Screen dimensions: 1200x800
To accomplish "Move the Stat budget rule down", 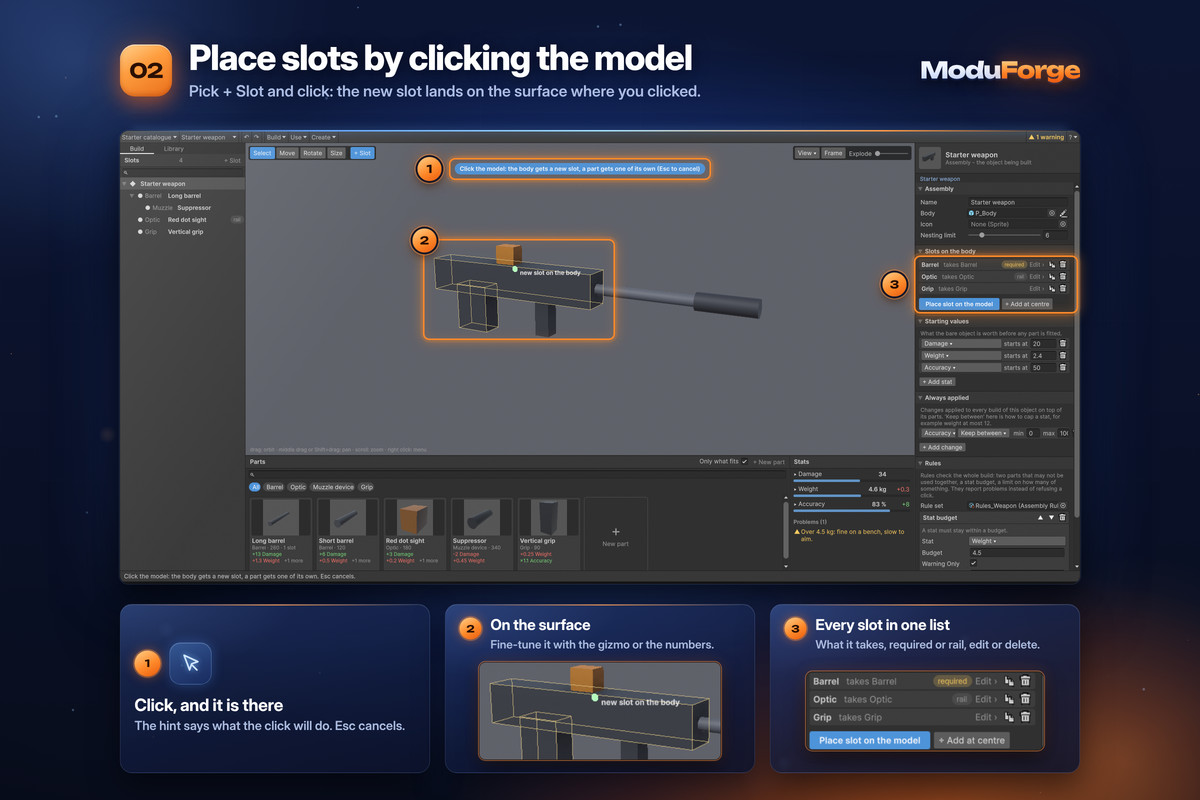I will [1051, 518].
